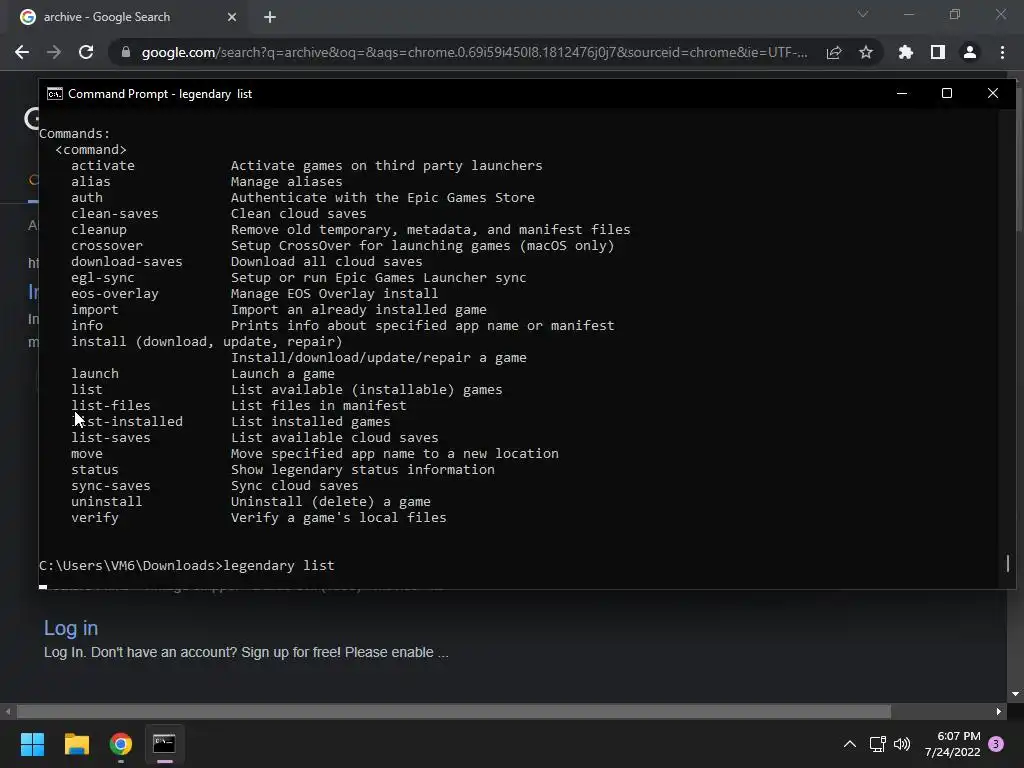Viewport: 1024px width, 768px height.
Task: Click the 'egl-sync' command text
Action: click(103, 278)
